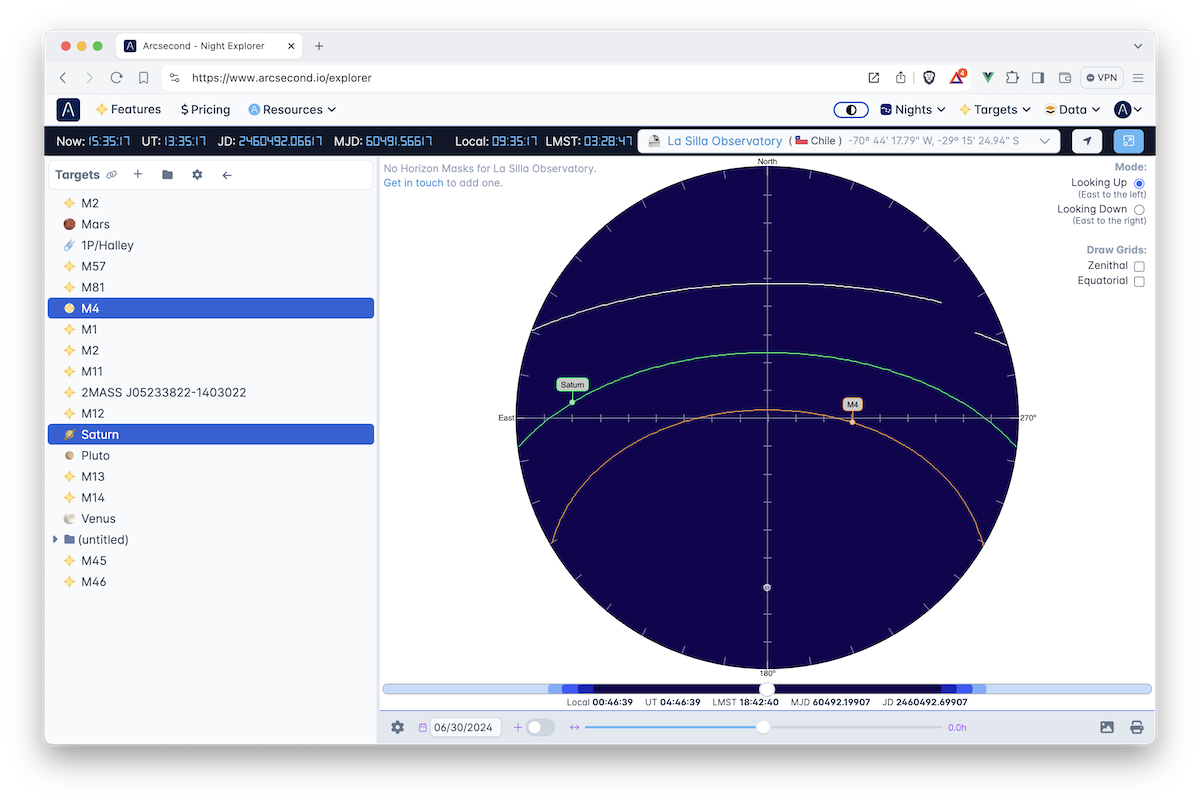Enable the Zenithal grid checkbox
1200x803 pixels.
click(1139, 266)
